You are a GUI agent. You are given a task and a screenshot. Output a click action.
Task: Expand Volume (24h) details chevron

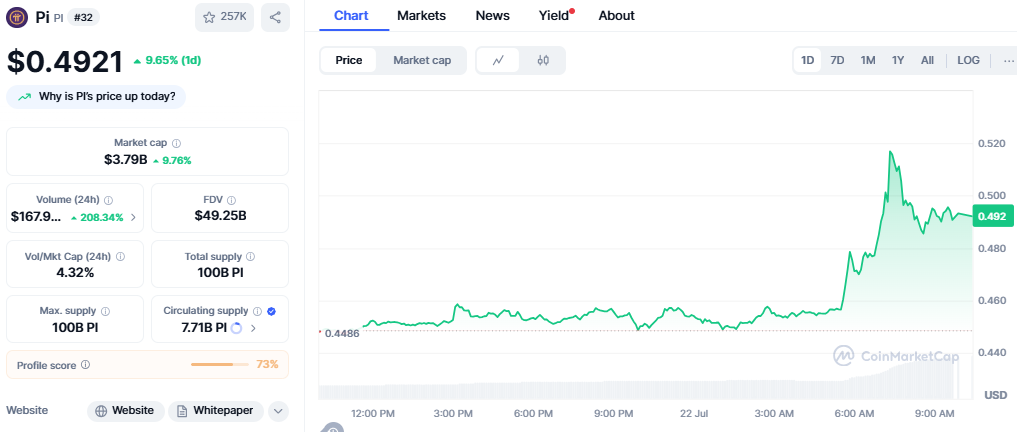[x=134, y=217]
